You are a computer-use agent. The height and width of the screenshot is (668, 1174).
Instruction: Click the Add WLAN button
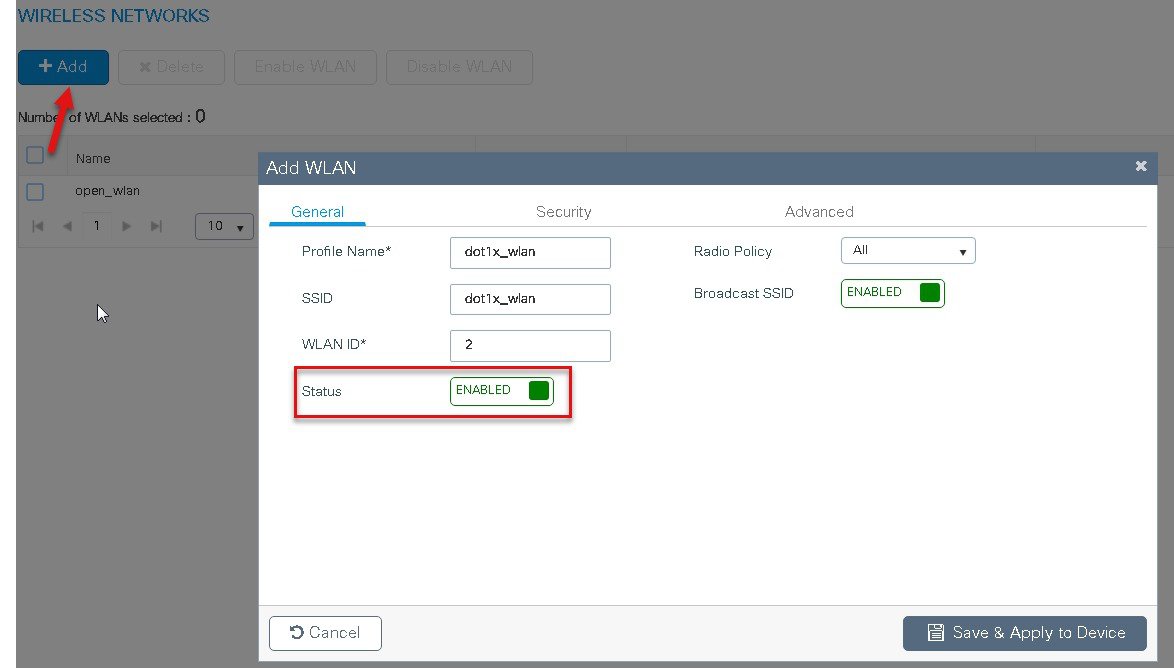click(x=63, y=67)
